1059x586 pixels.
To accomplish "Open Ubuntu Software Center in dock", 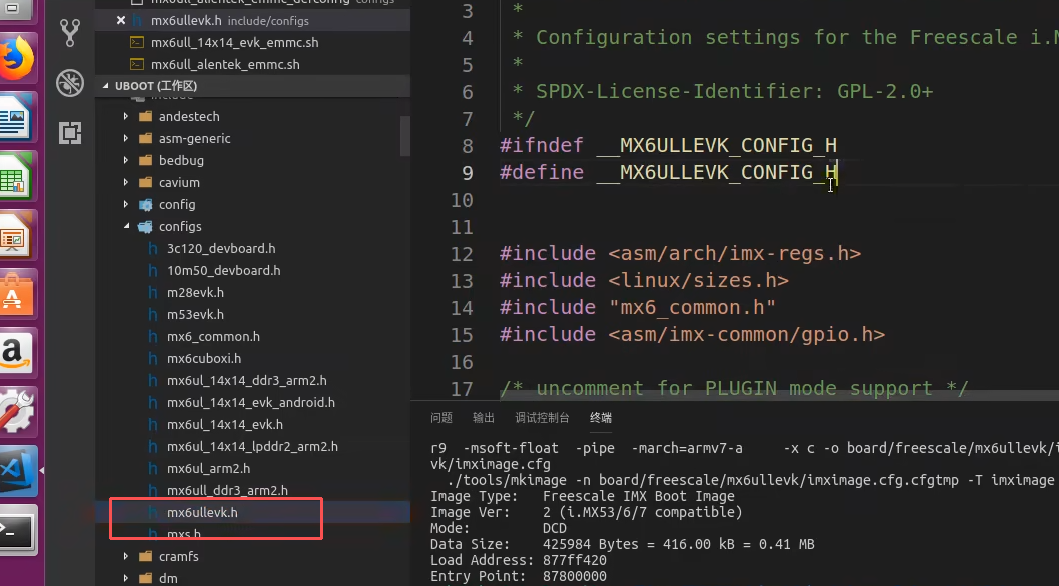I will 16,294.
